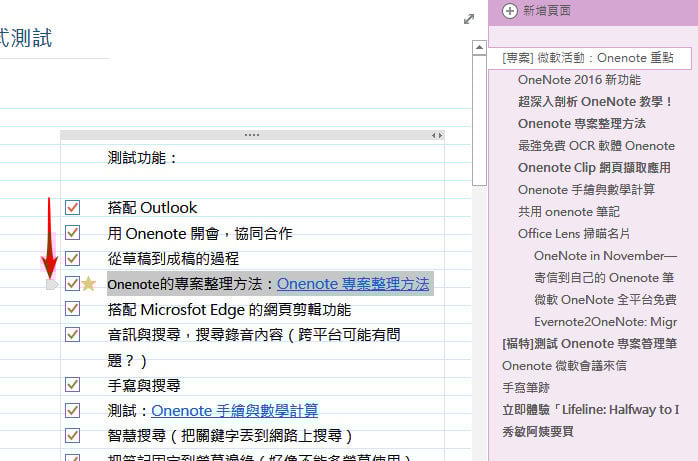
Task: Toggle the 用 Onenote 開會，協同合作 checkbox
Action: 72,233
